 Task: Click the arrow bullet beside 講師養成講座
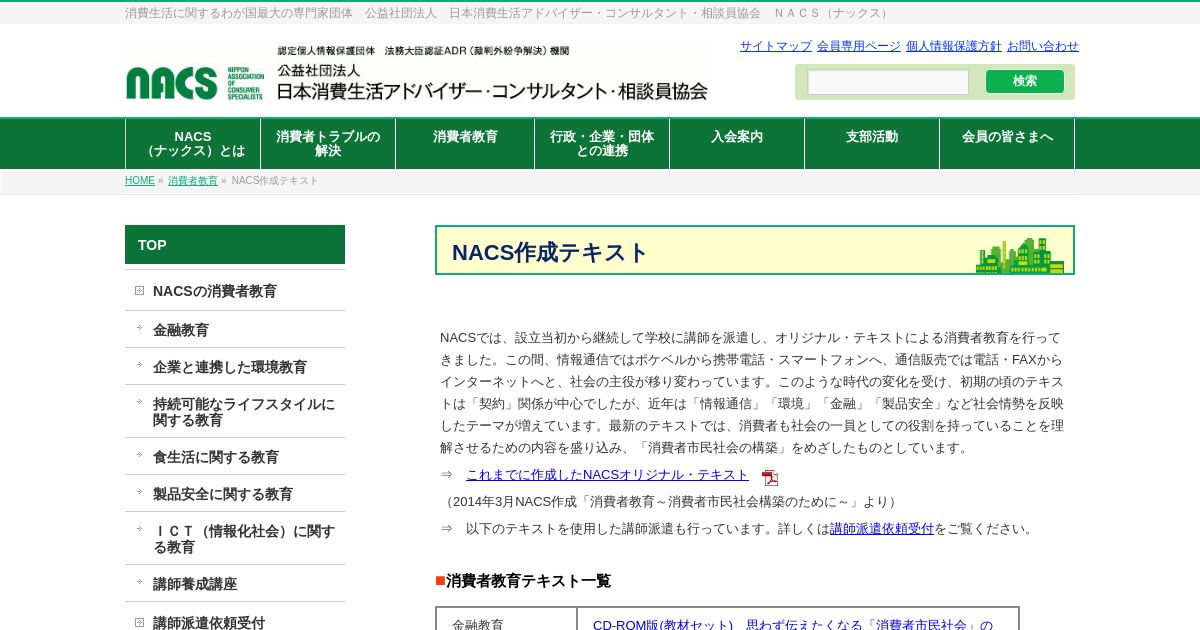[x=139, y=581]
